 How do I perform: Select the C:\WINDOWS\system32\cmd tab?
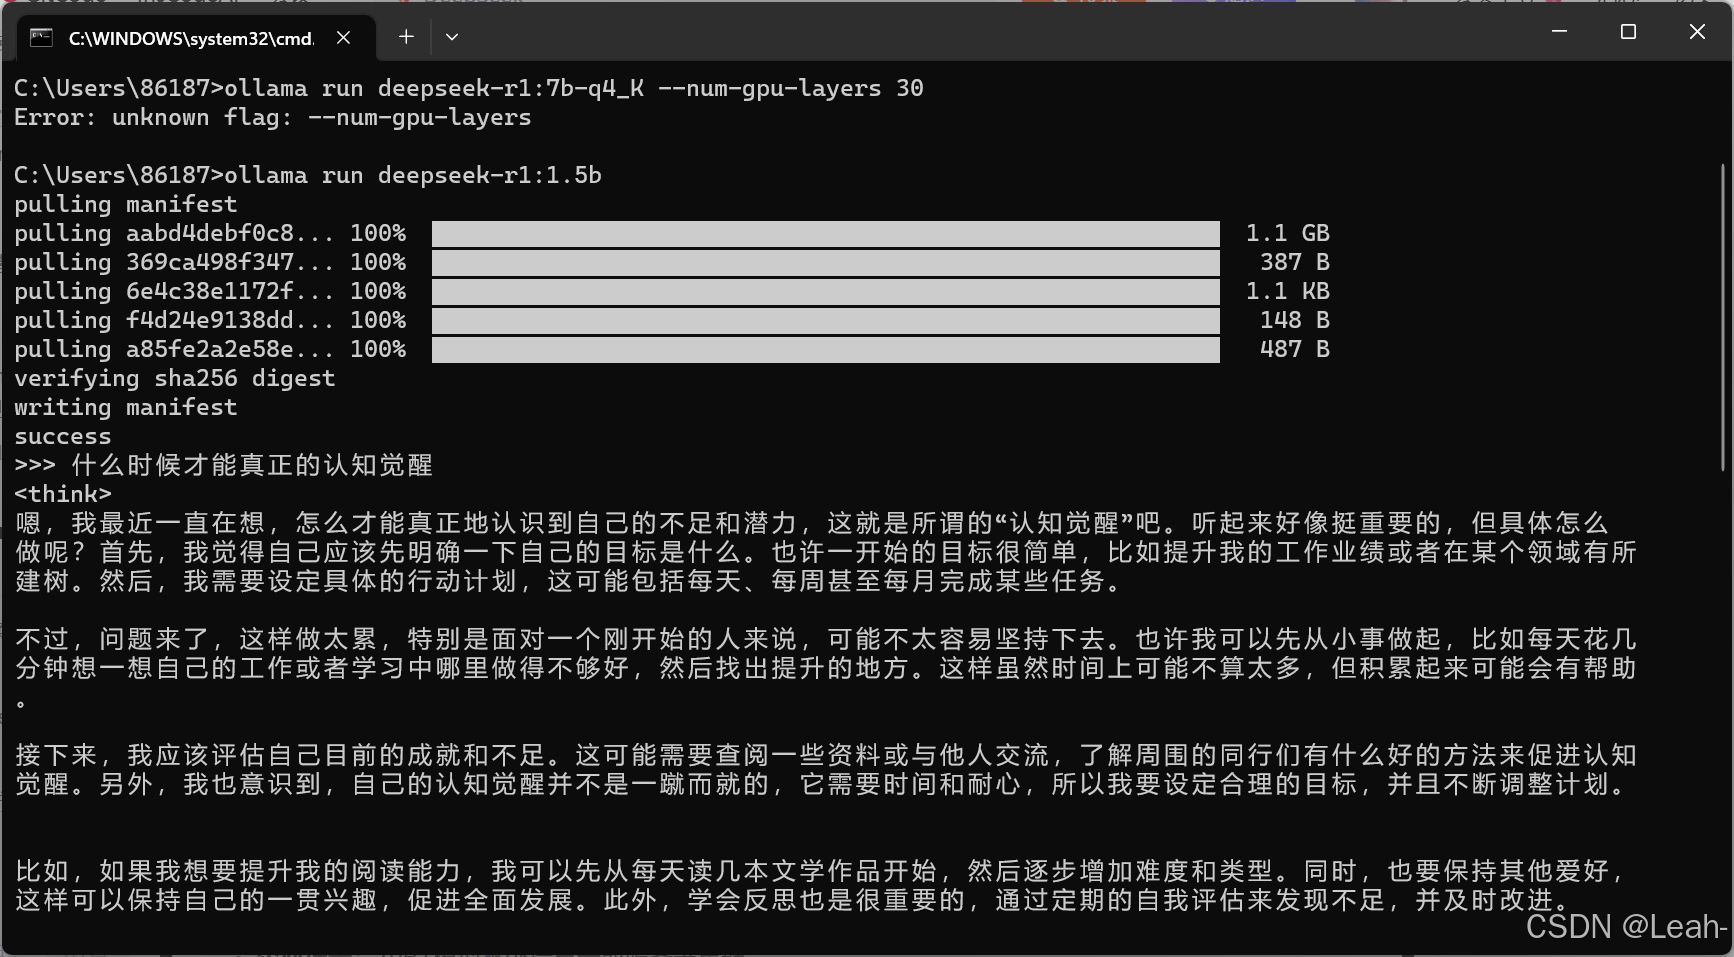[196, 38]
